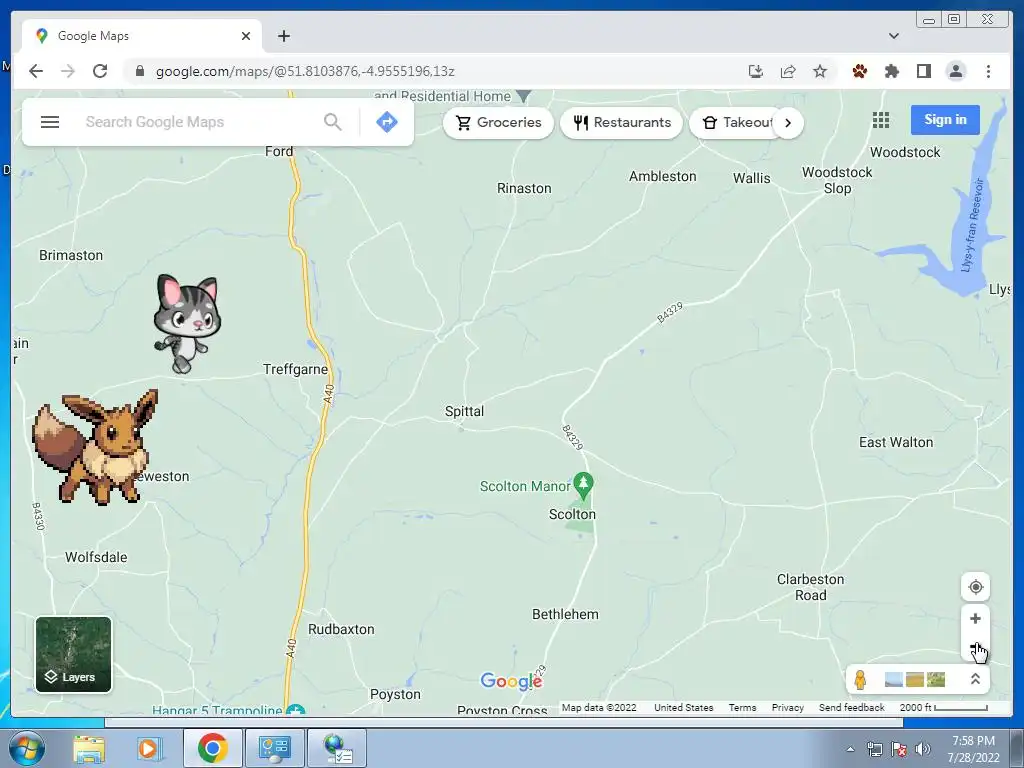Click the horizontal scrollbar below the browser

tap(504, 723)
